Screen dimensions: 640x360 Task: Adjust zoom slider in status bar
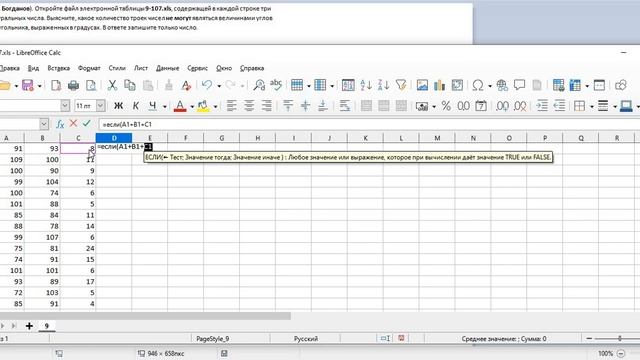click(x=620, y=338)
